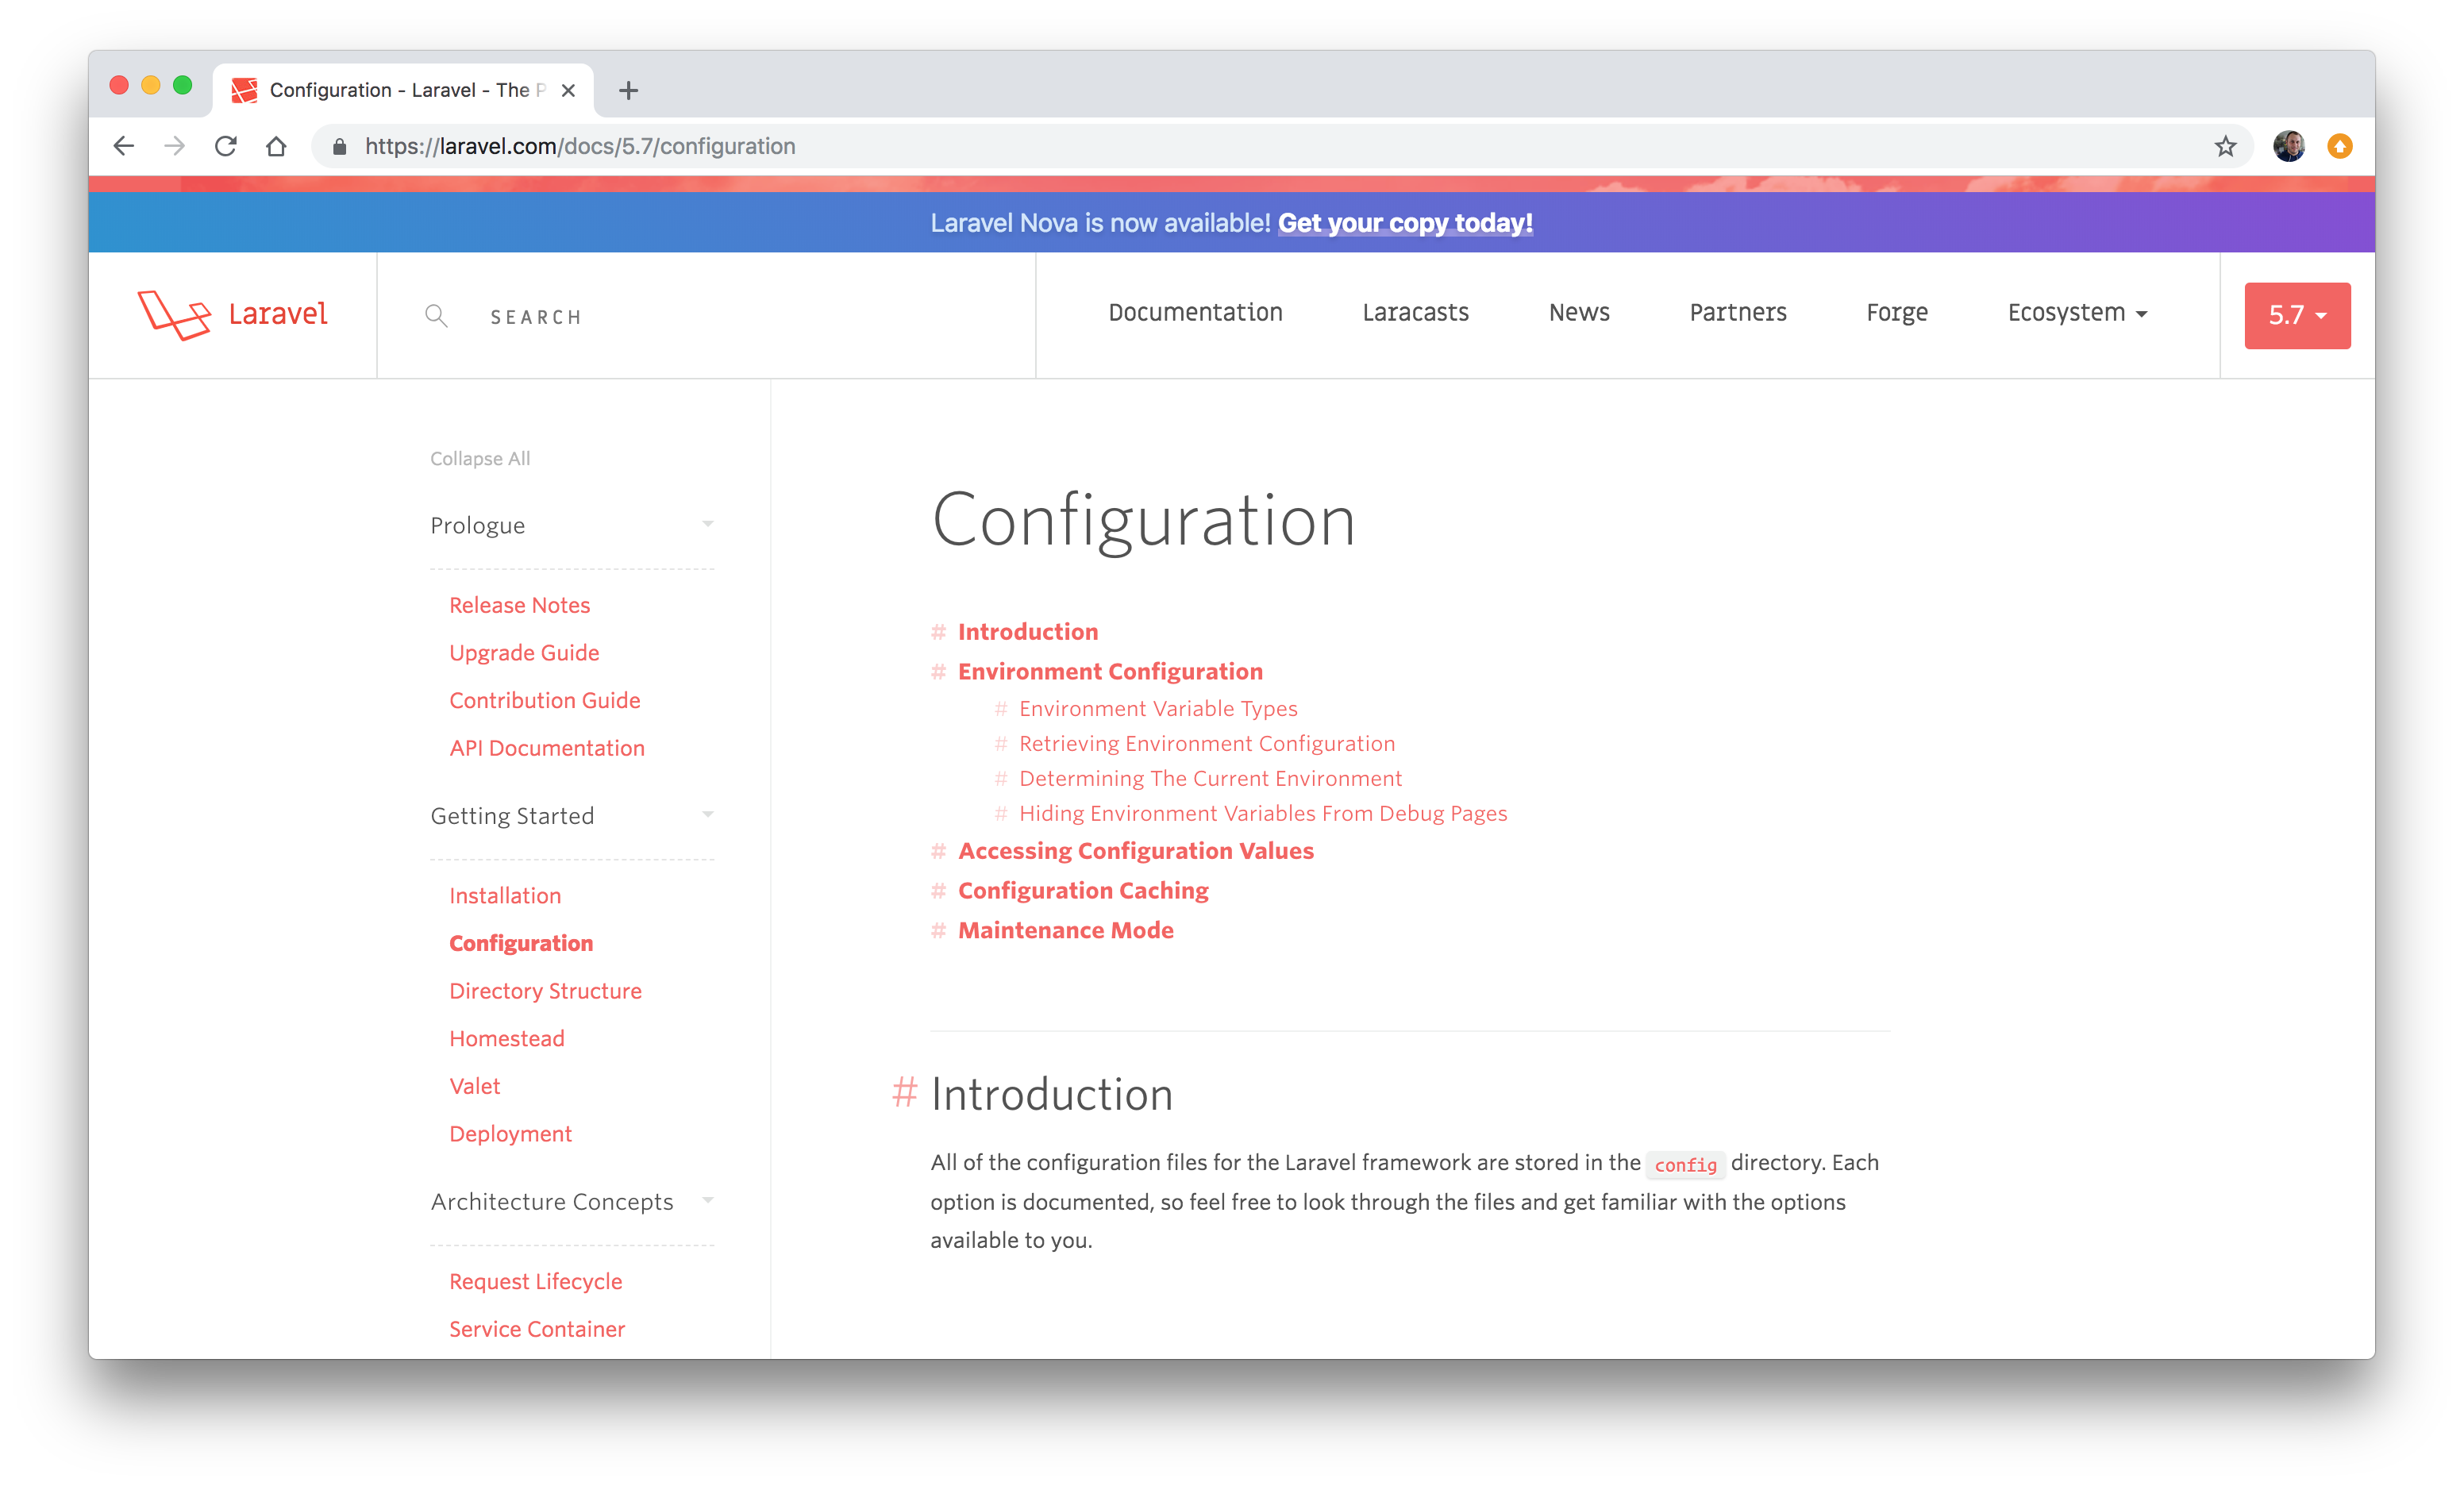Click the browser profile avatar
2464x1486 pixels.
(x=2288, y=146)
